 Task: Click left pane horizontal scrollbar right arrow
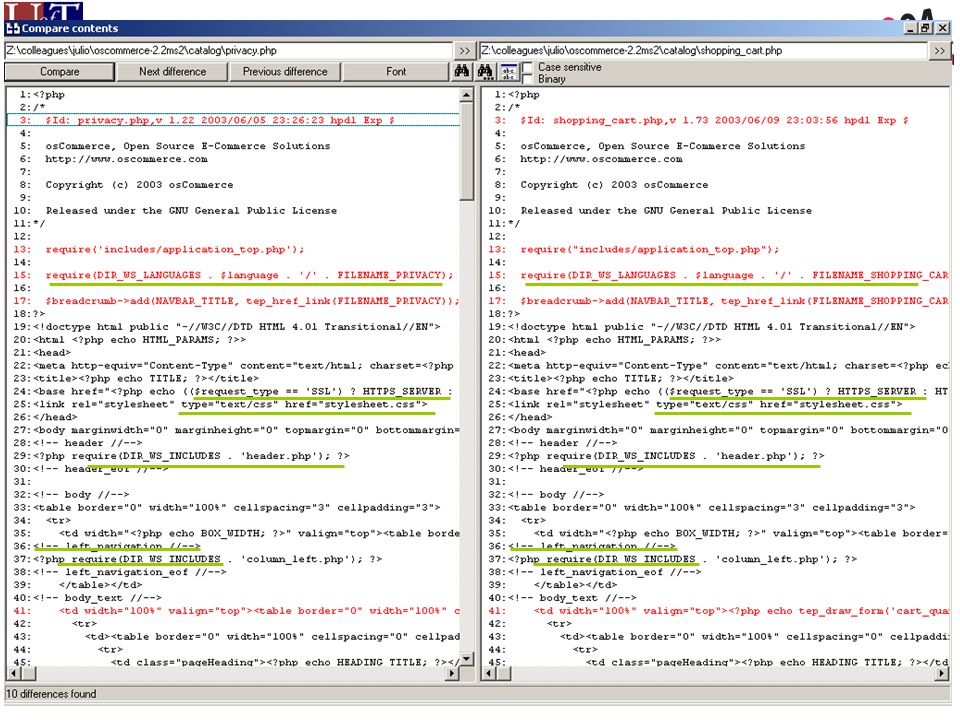453,673
